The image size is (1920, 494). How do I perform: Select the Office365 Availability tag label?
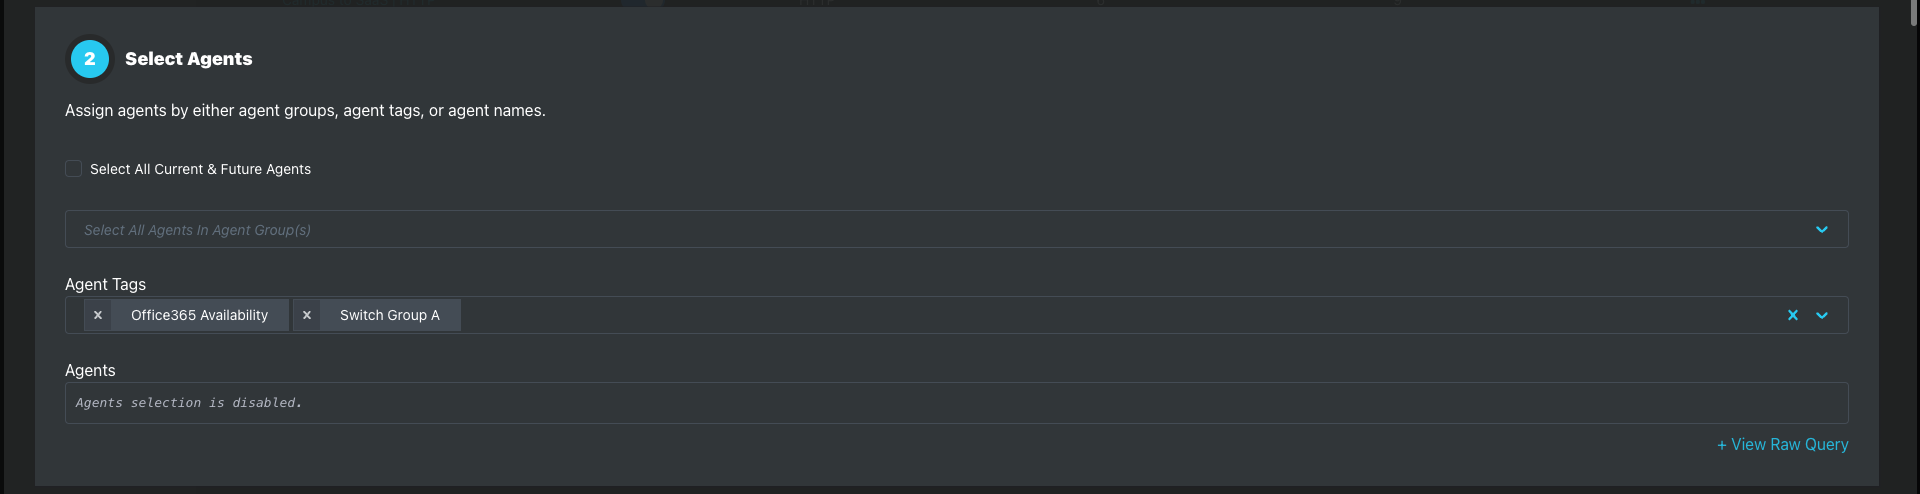coord(199,315)
